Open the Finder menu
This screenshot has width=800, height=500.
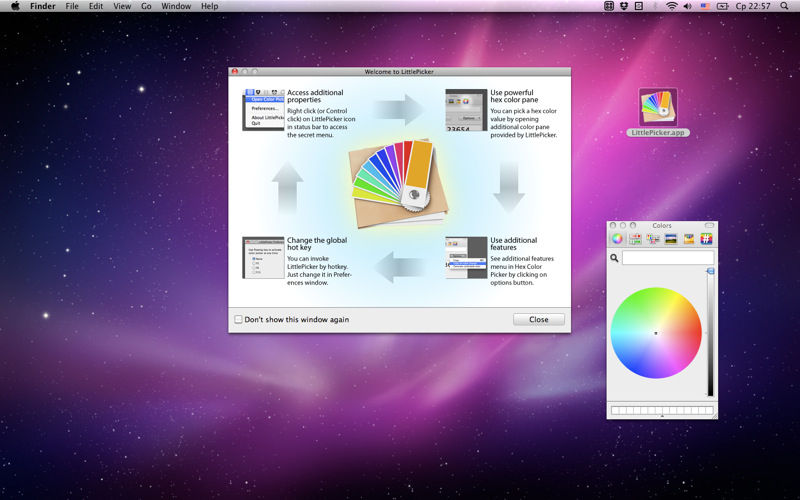click(43, 6)
